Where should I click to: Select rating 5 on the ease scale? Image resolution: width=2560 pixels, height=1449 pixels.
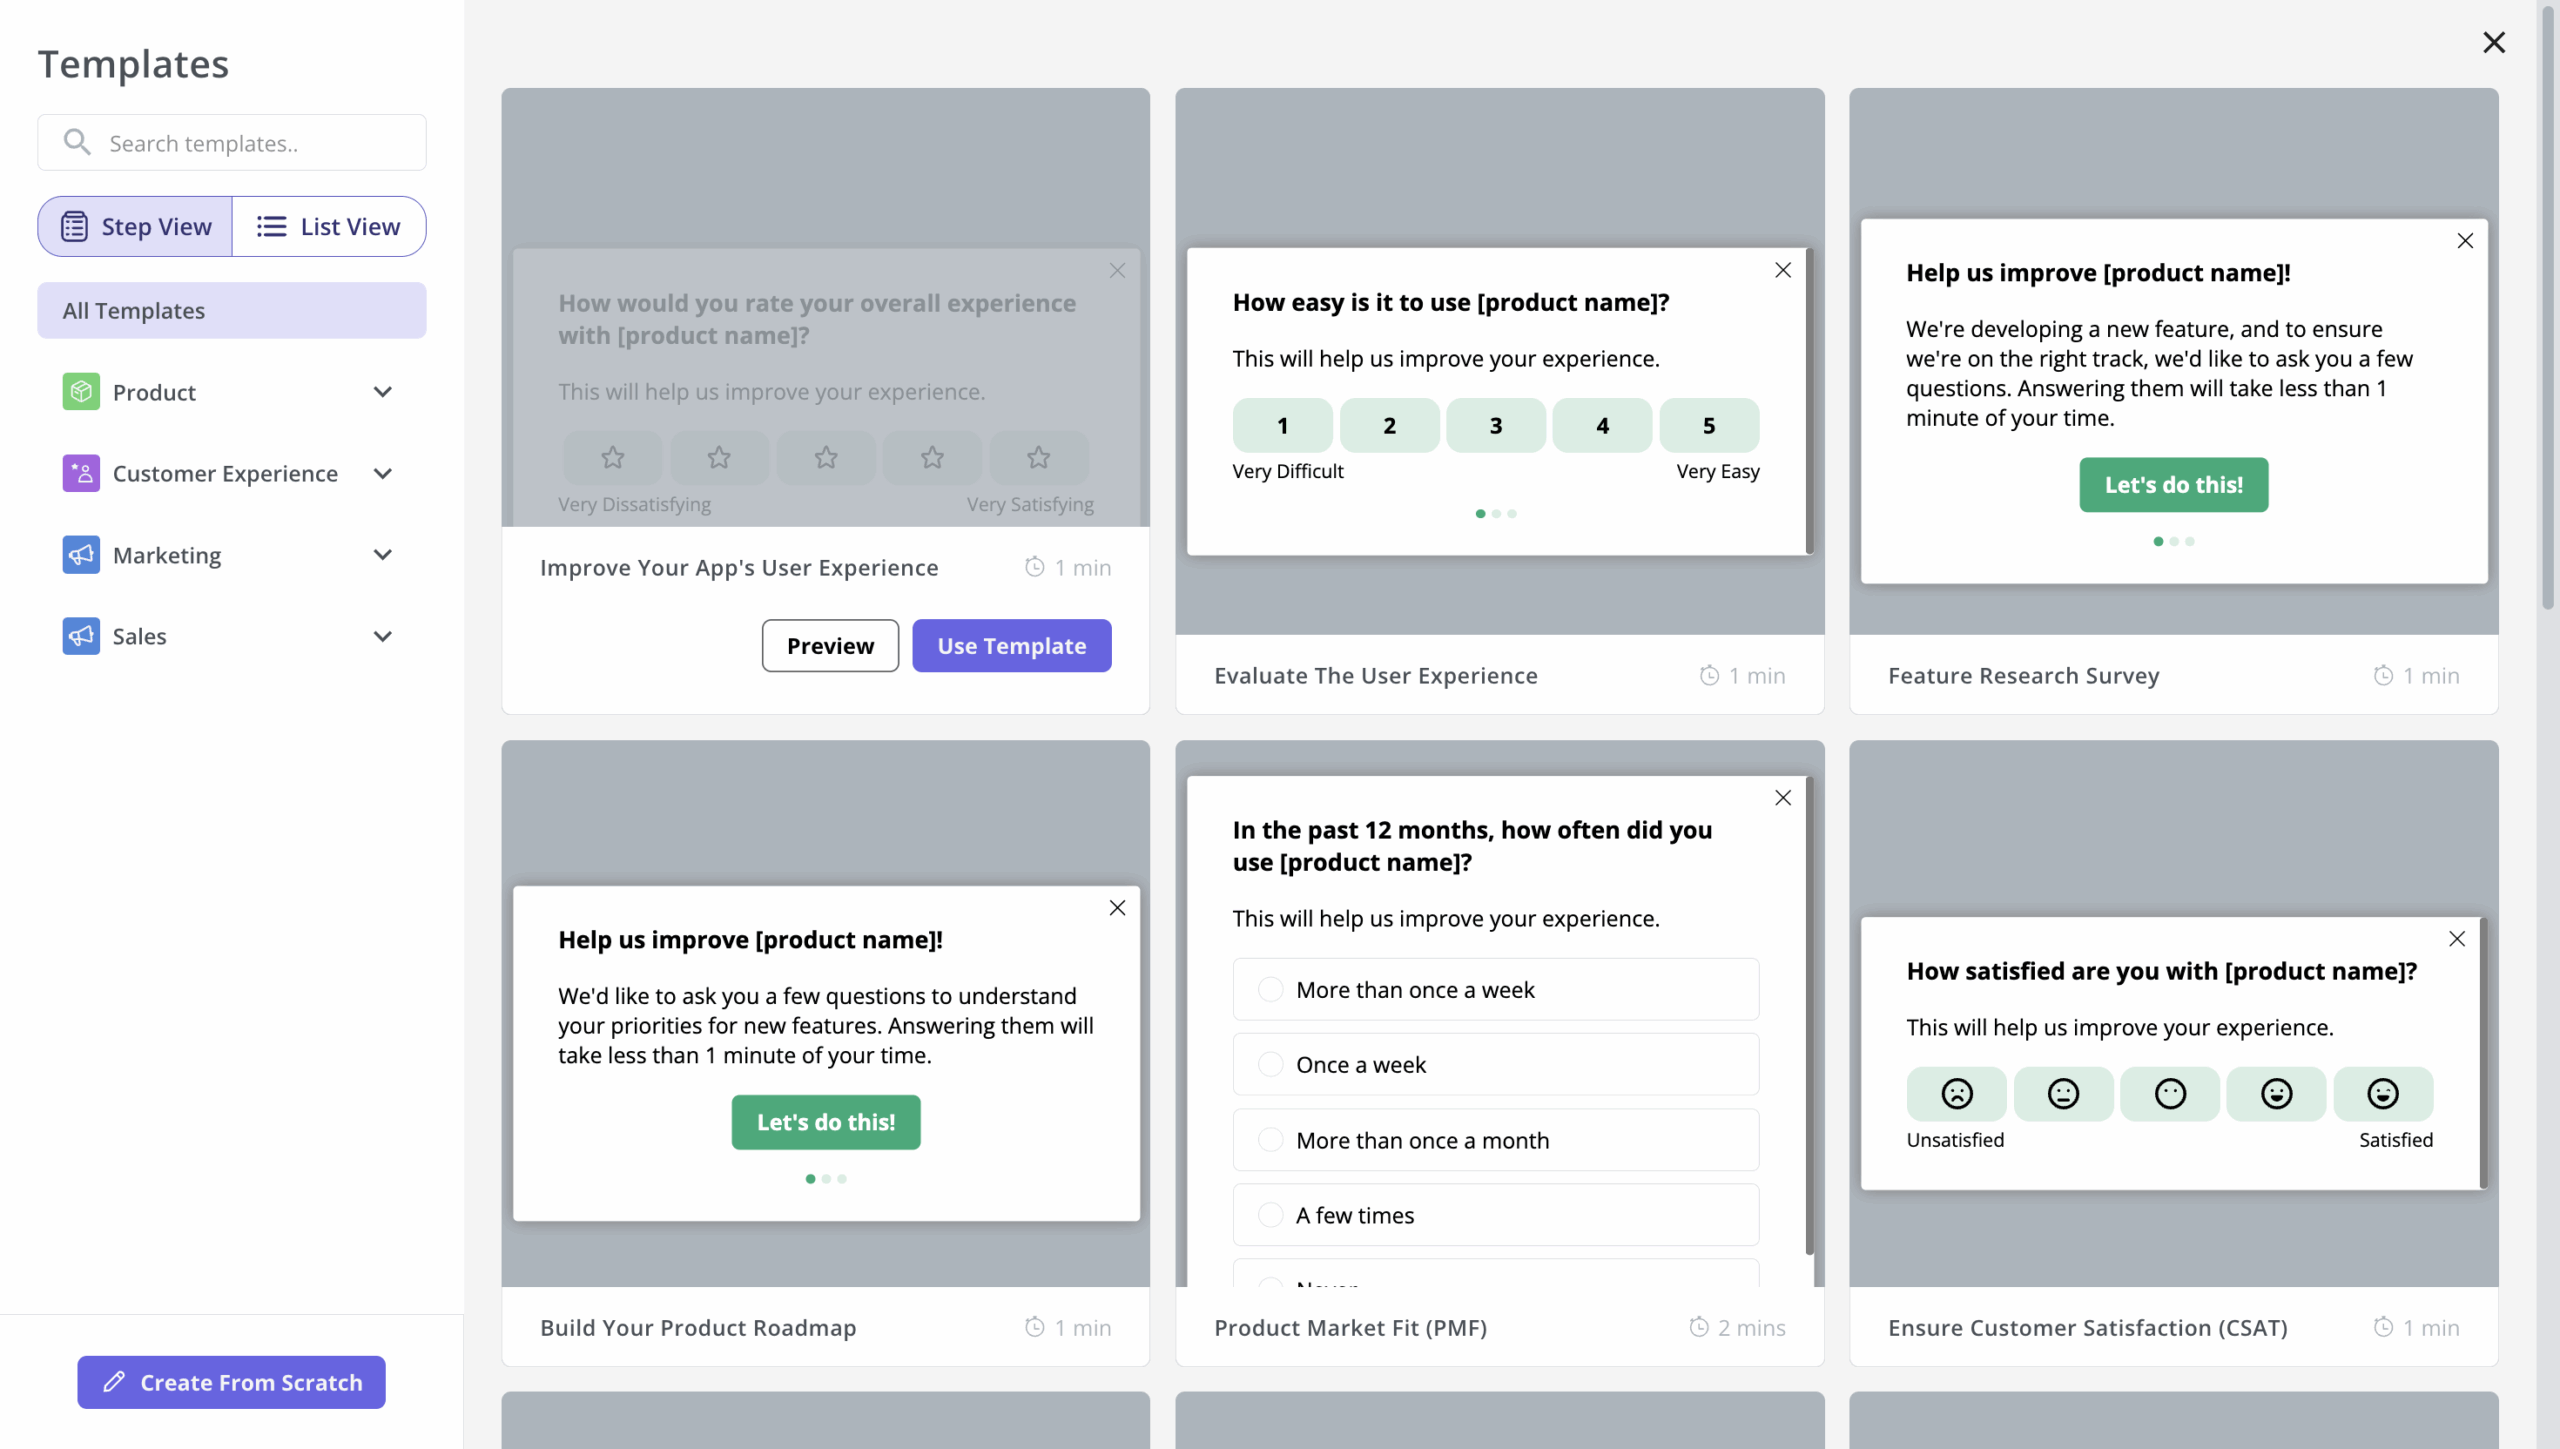1708,425
